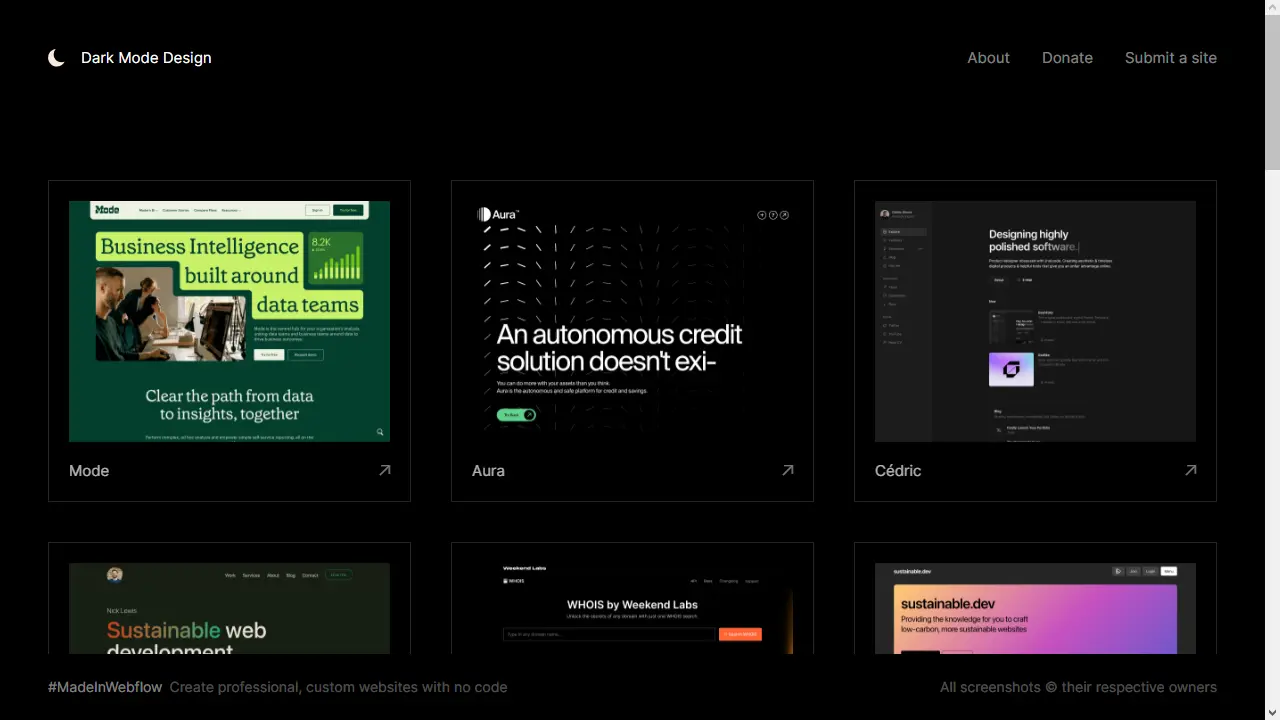Click Nick Lewis's avatar in the Sustainable screenshot
1280x720 pixels.
113,574
